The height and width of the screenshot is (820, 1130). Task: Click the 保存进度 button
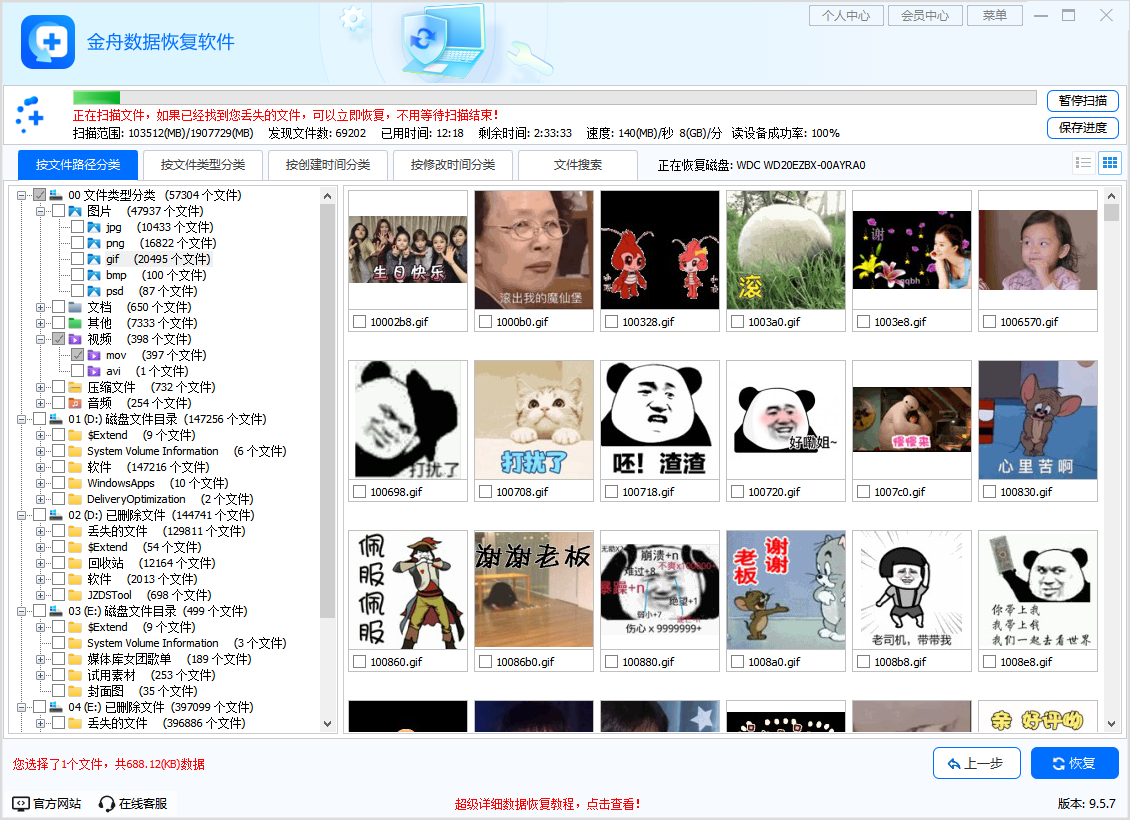pos(1082,128)
